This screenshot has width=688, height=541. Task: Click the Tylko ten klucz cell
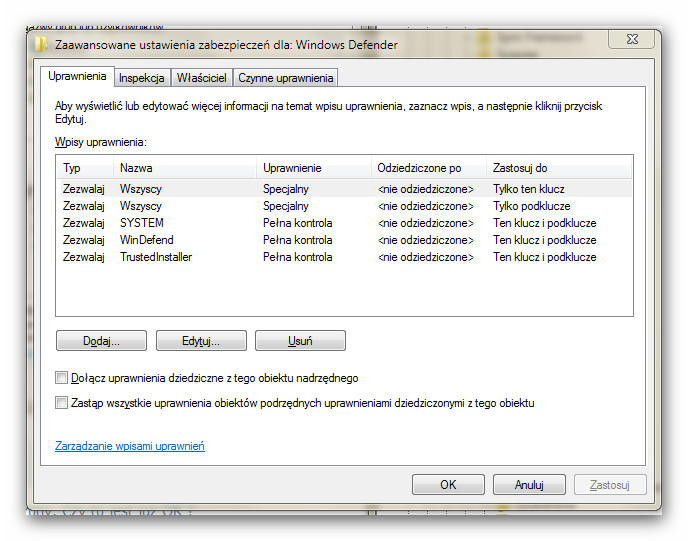click(529, 189)
